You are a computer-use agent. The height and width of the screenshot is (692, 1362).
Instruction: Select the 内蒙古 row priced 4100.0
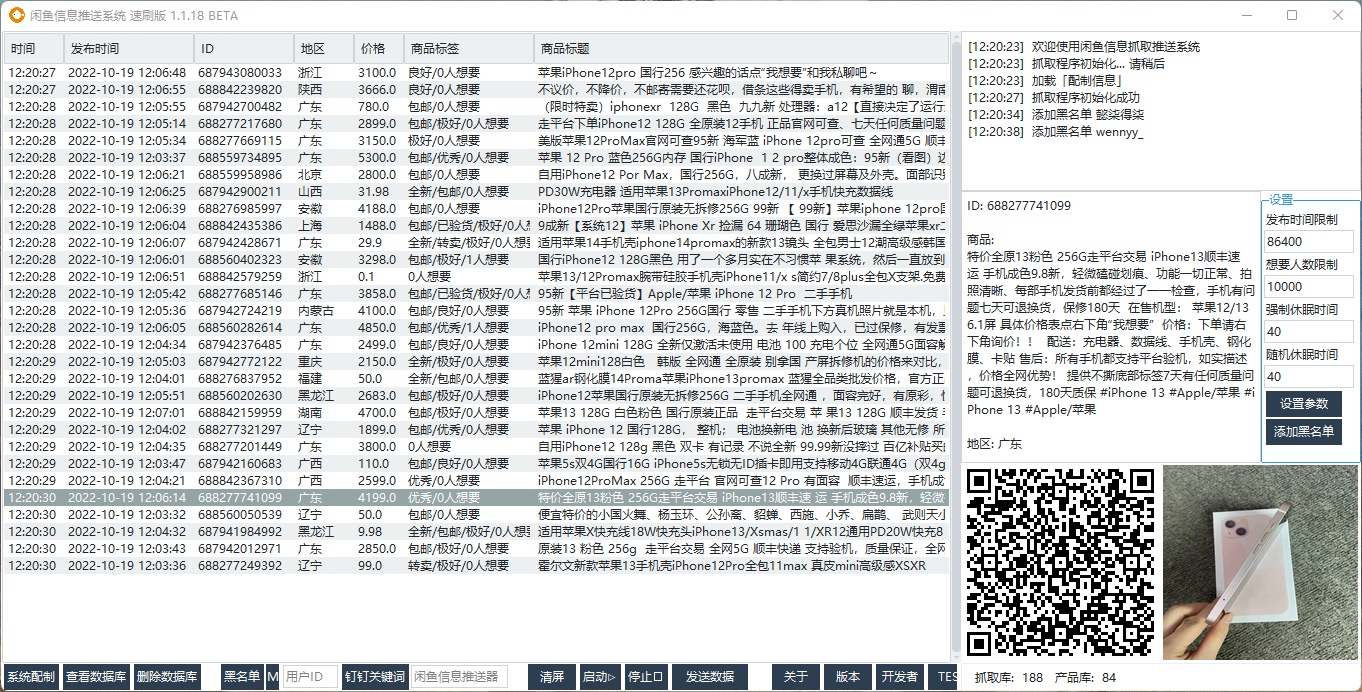[476, 311]
